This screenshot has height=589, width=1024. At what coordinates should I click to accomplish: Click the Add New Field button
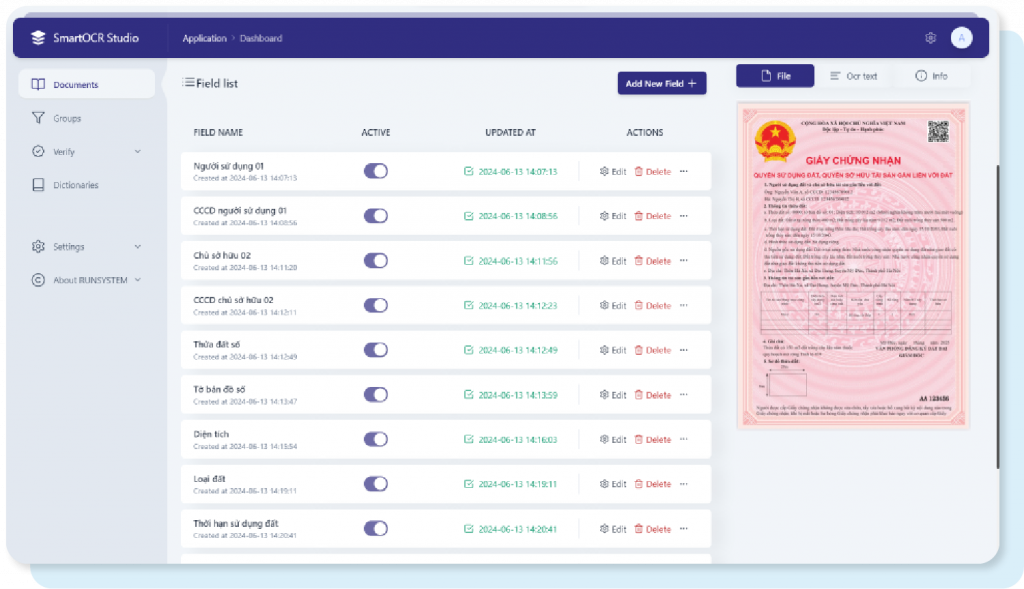662,83
